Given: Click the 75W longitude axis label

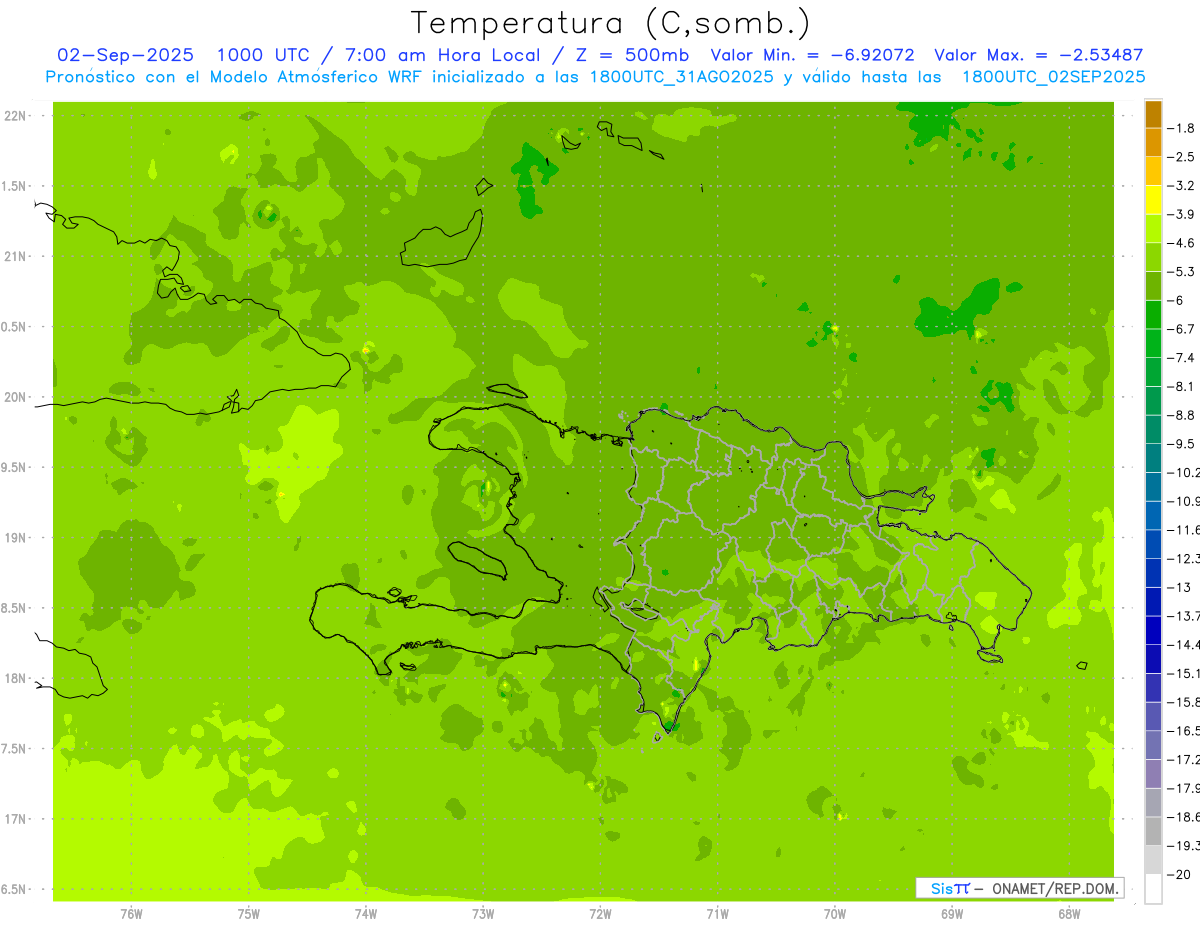Looking at the screenshot, I should tap(249, 914).
